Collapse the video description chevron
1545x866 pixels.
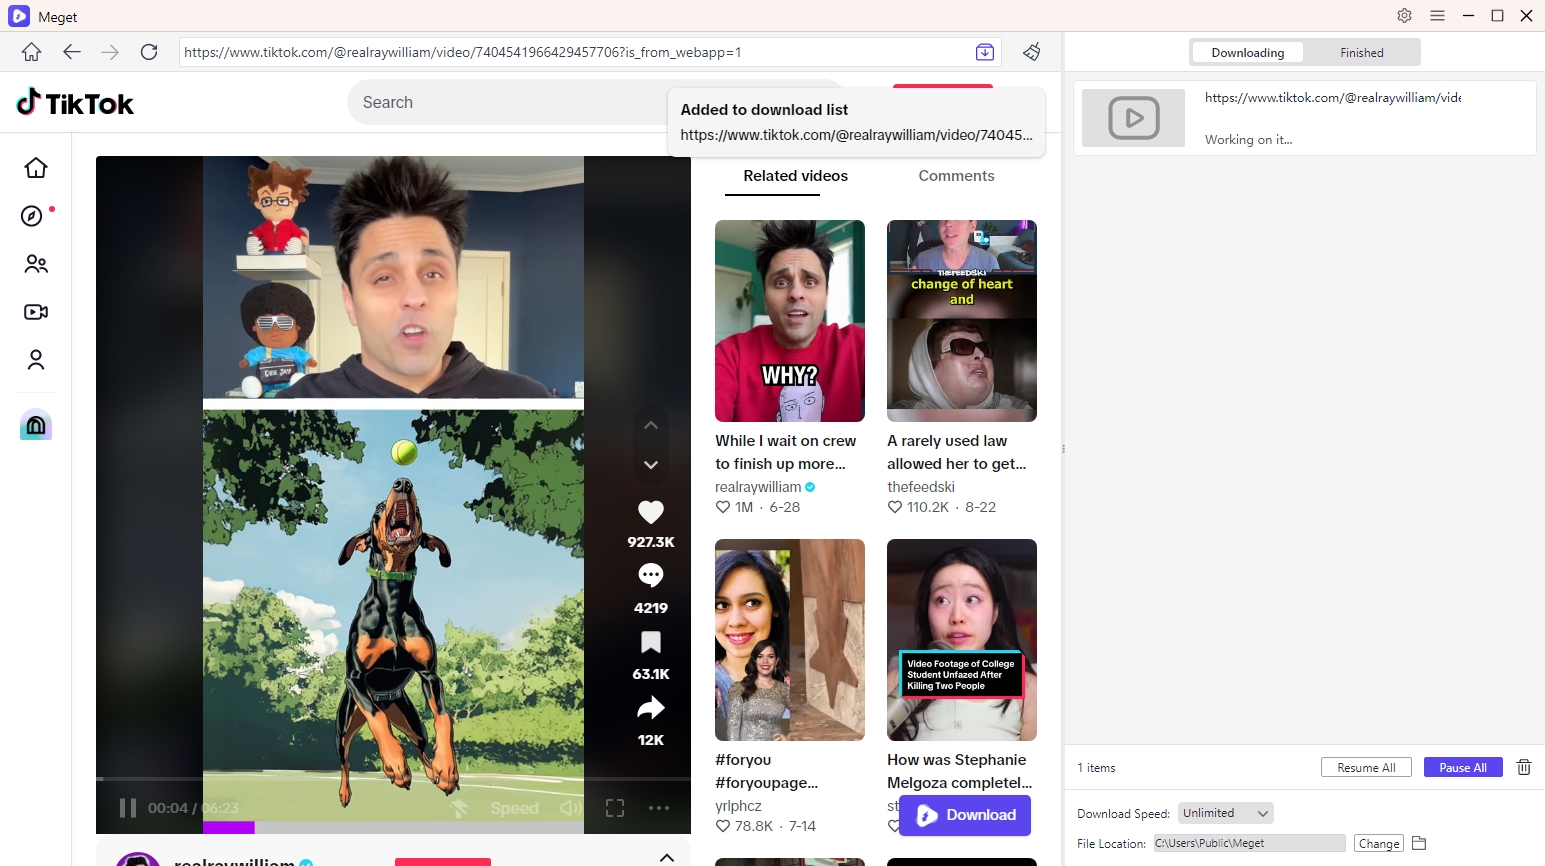coord(667,857)
